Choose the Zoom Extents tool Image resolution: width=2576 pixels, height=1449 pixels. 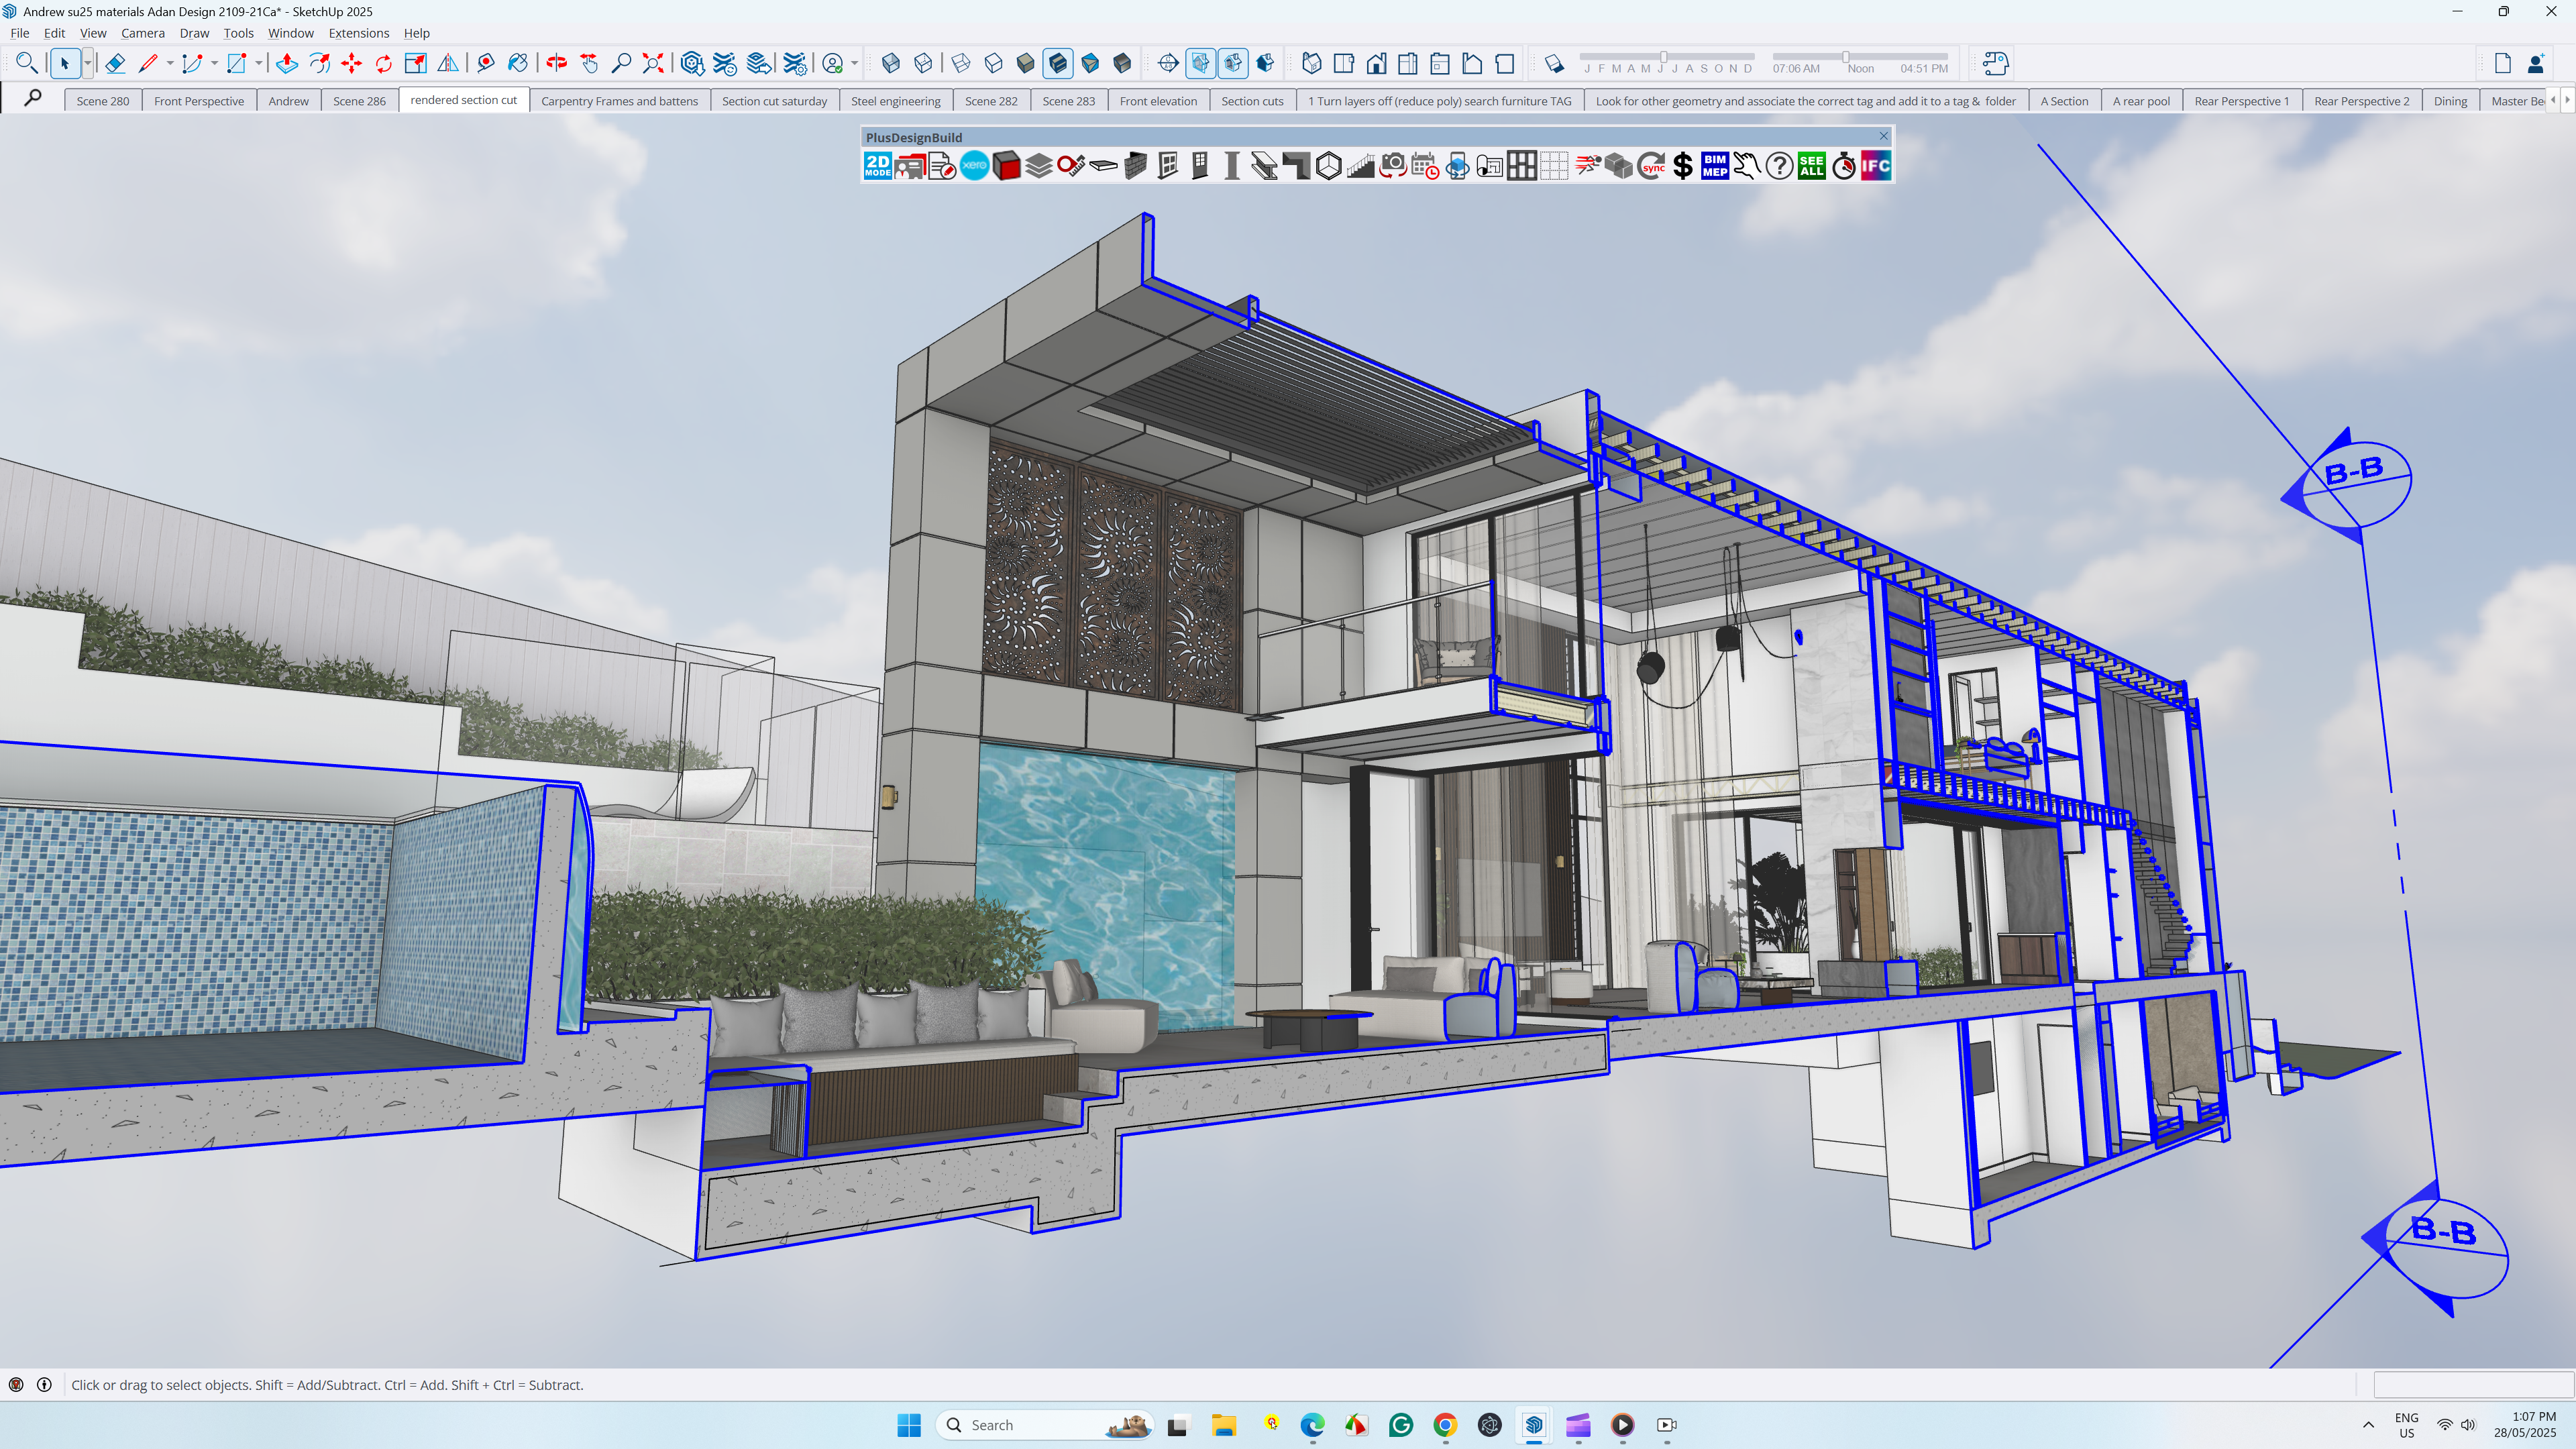653,64
